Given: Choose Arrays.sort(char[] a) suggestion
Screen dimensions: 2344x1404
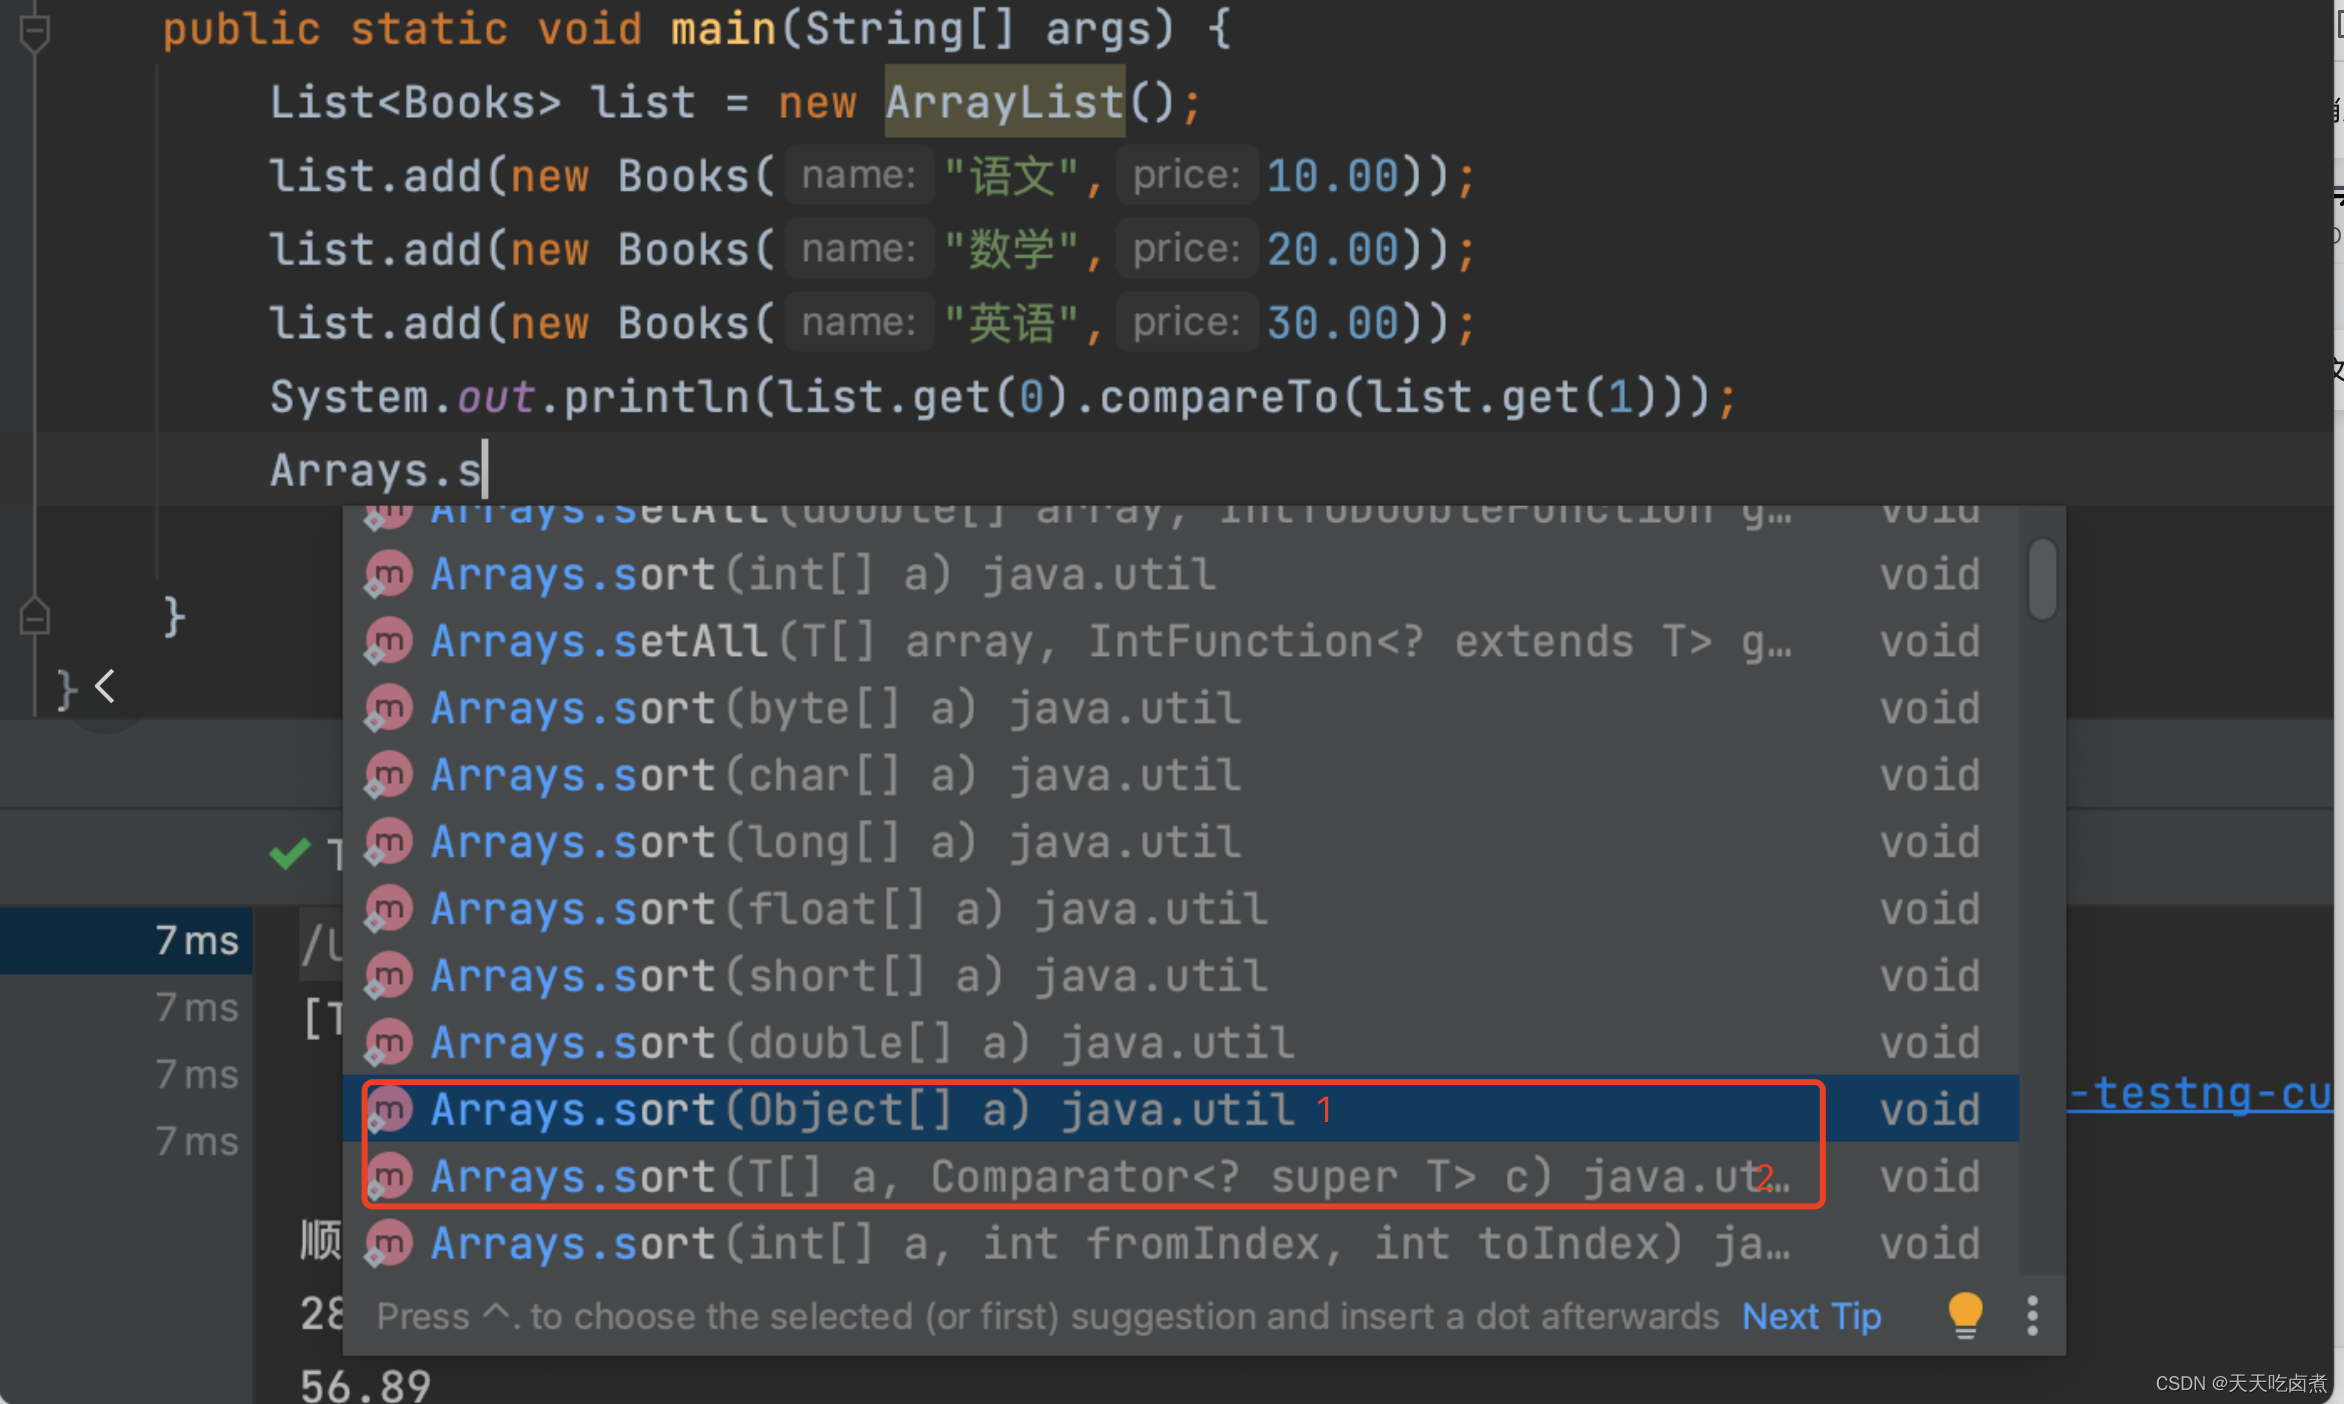Looking at the screenshot, I should [835, 775].
